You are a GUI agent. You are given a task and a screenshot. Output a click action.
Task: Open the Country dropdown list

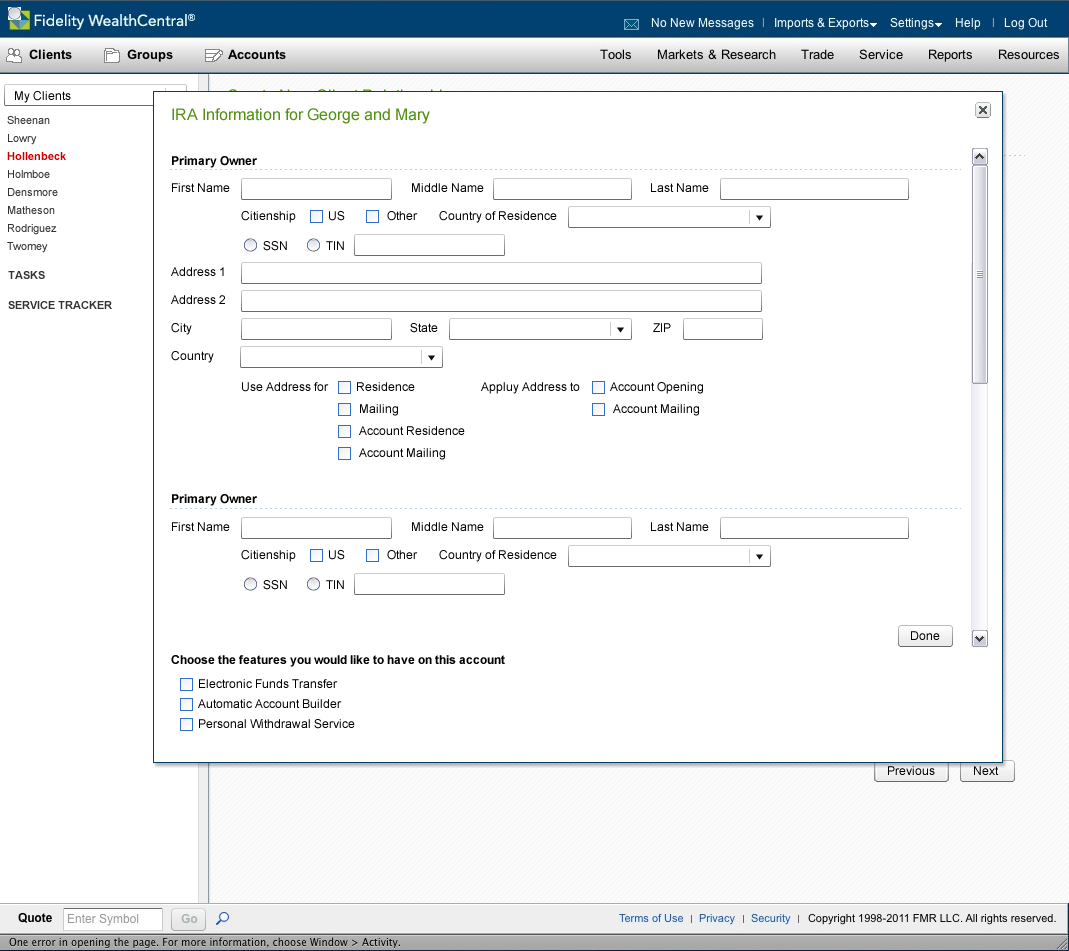point(431,357)
